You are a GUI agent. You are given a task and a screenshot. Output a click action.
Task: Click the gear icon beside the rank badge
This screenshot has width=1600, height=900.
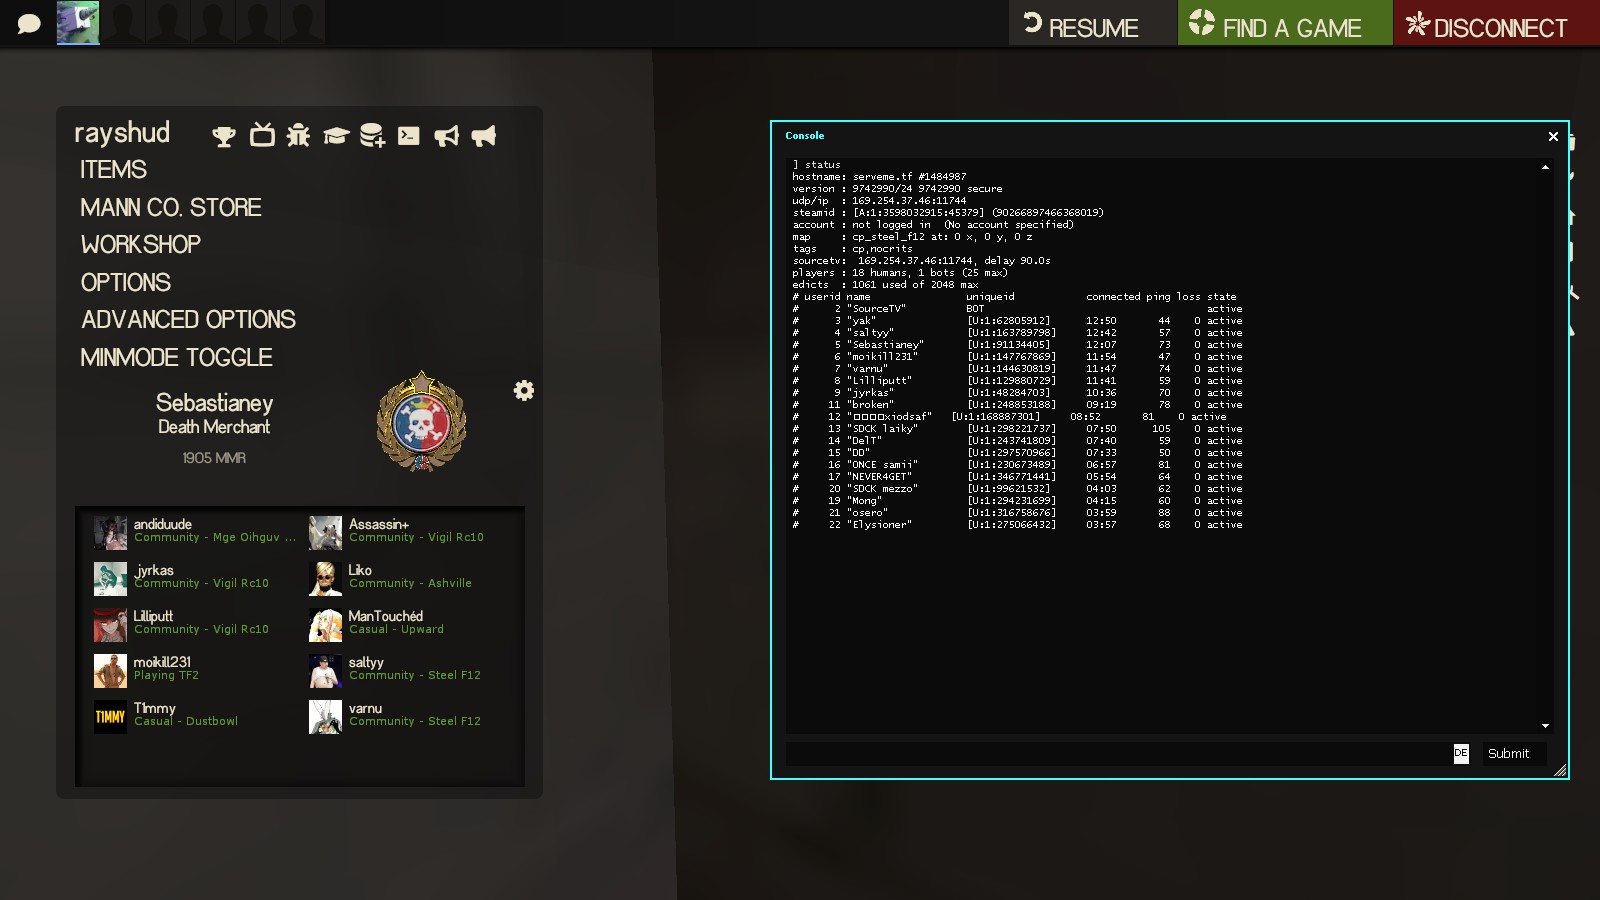point(524,390)
